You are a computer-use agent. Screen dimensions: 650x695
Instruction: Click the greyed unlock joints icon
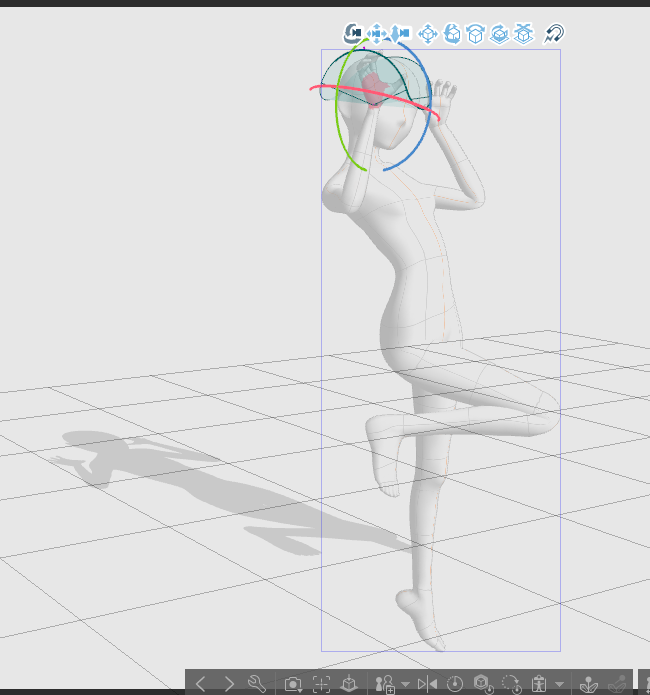(617, 685)
